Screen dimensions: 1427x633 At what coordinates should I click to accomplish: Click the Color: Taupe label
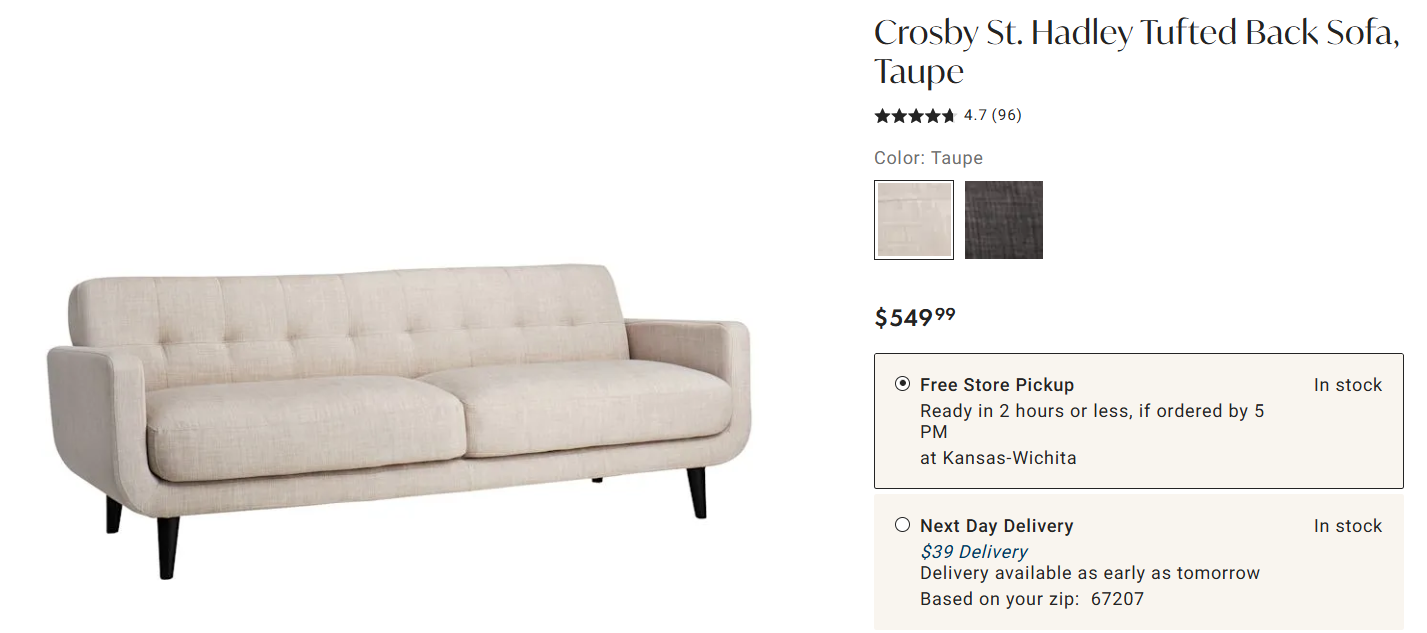[928, 158]
